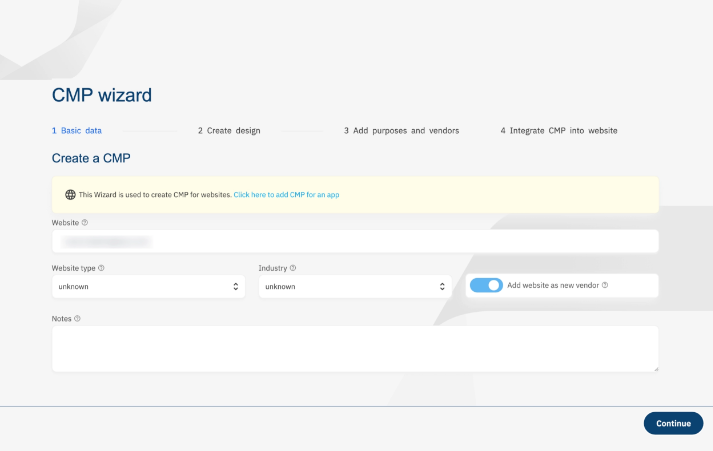Jump to step 3 Add purposes and vendors
Image resolution: width=713 pixels, height=451 pixels.
pyautogui.click(x=401, y=131)
